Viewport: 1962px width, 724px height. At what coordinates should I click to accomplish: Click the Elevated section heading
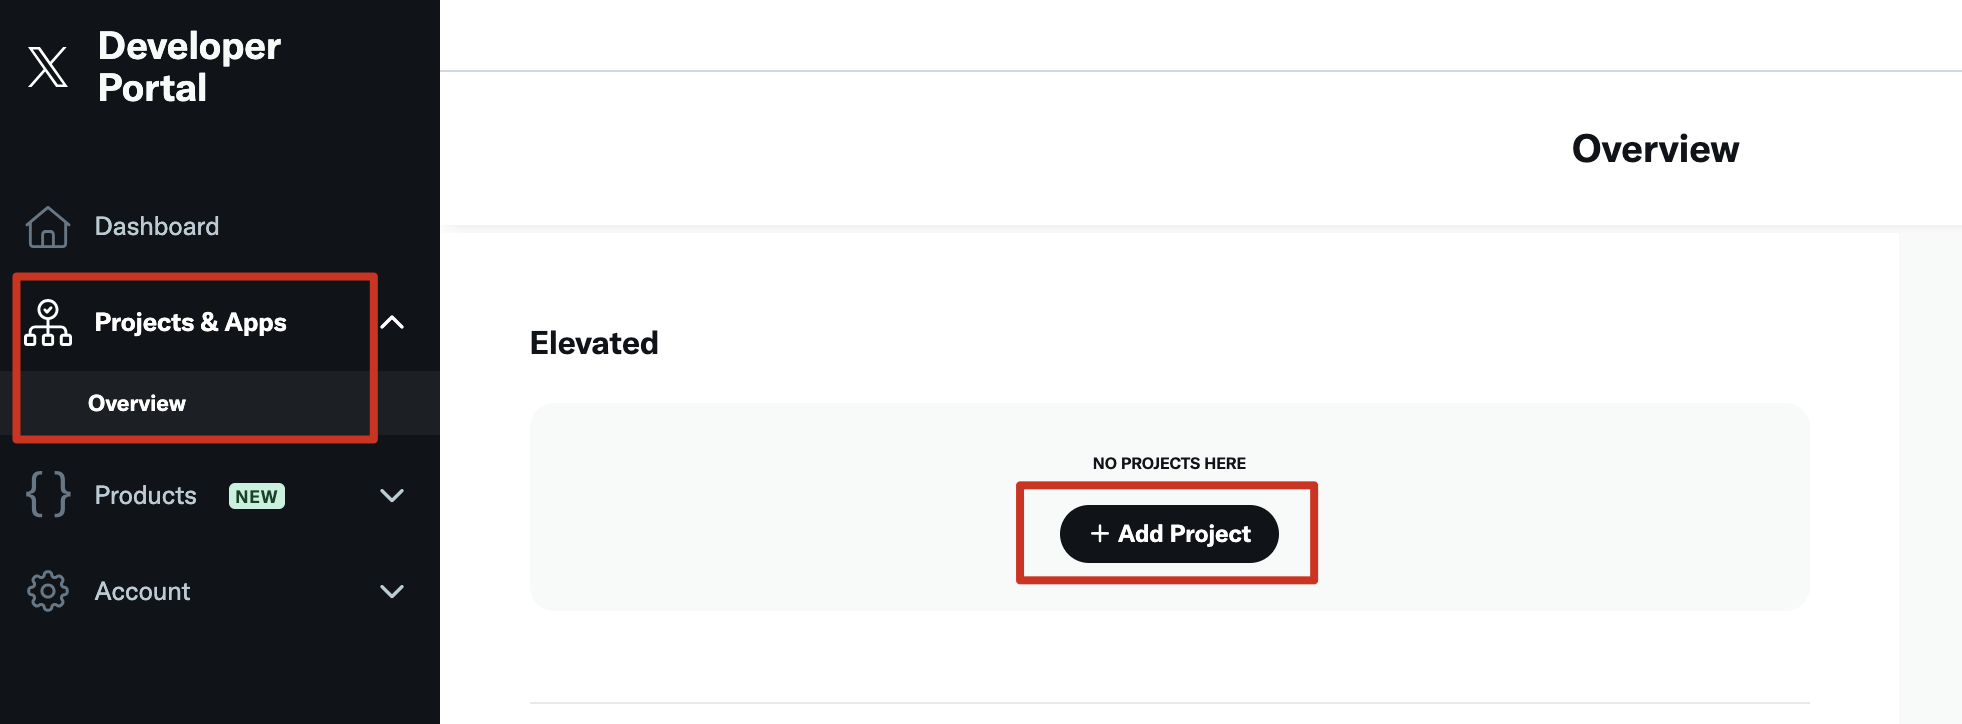coord(594,343)
